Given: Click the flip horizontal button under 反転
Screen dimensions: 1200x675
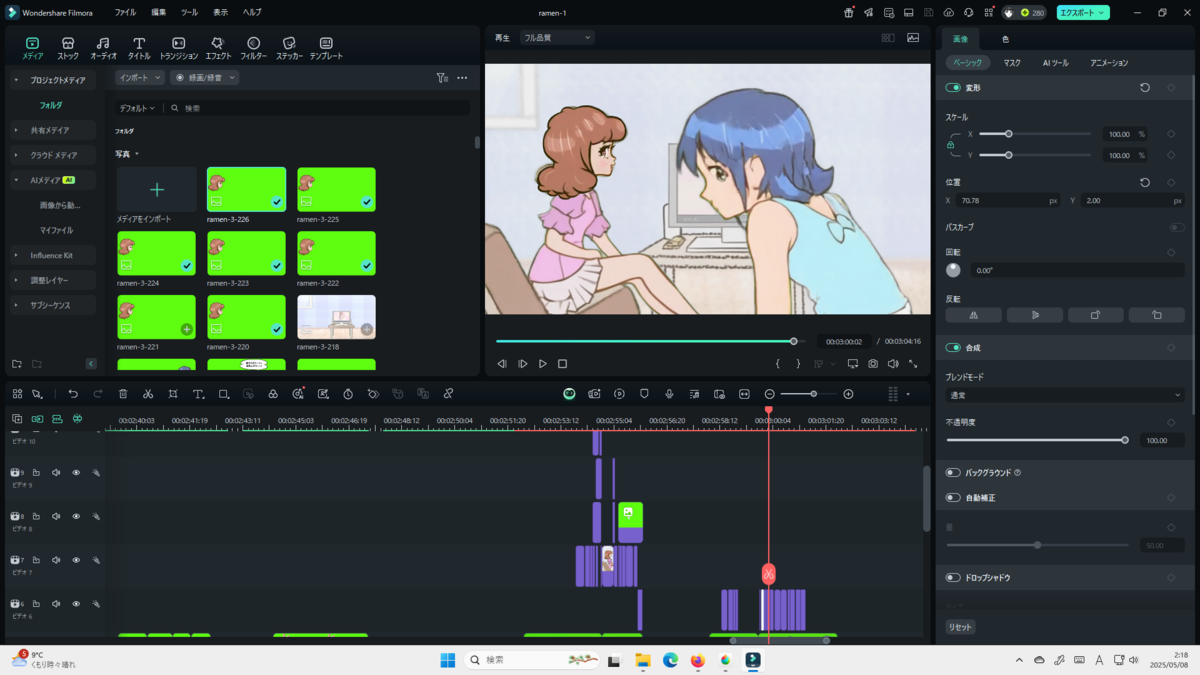Looking at the screenshot, I should pos(973,315).
